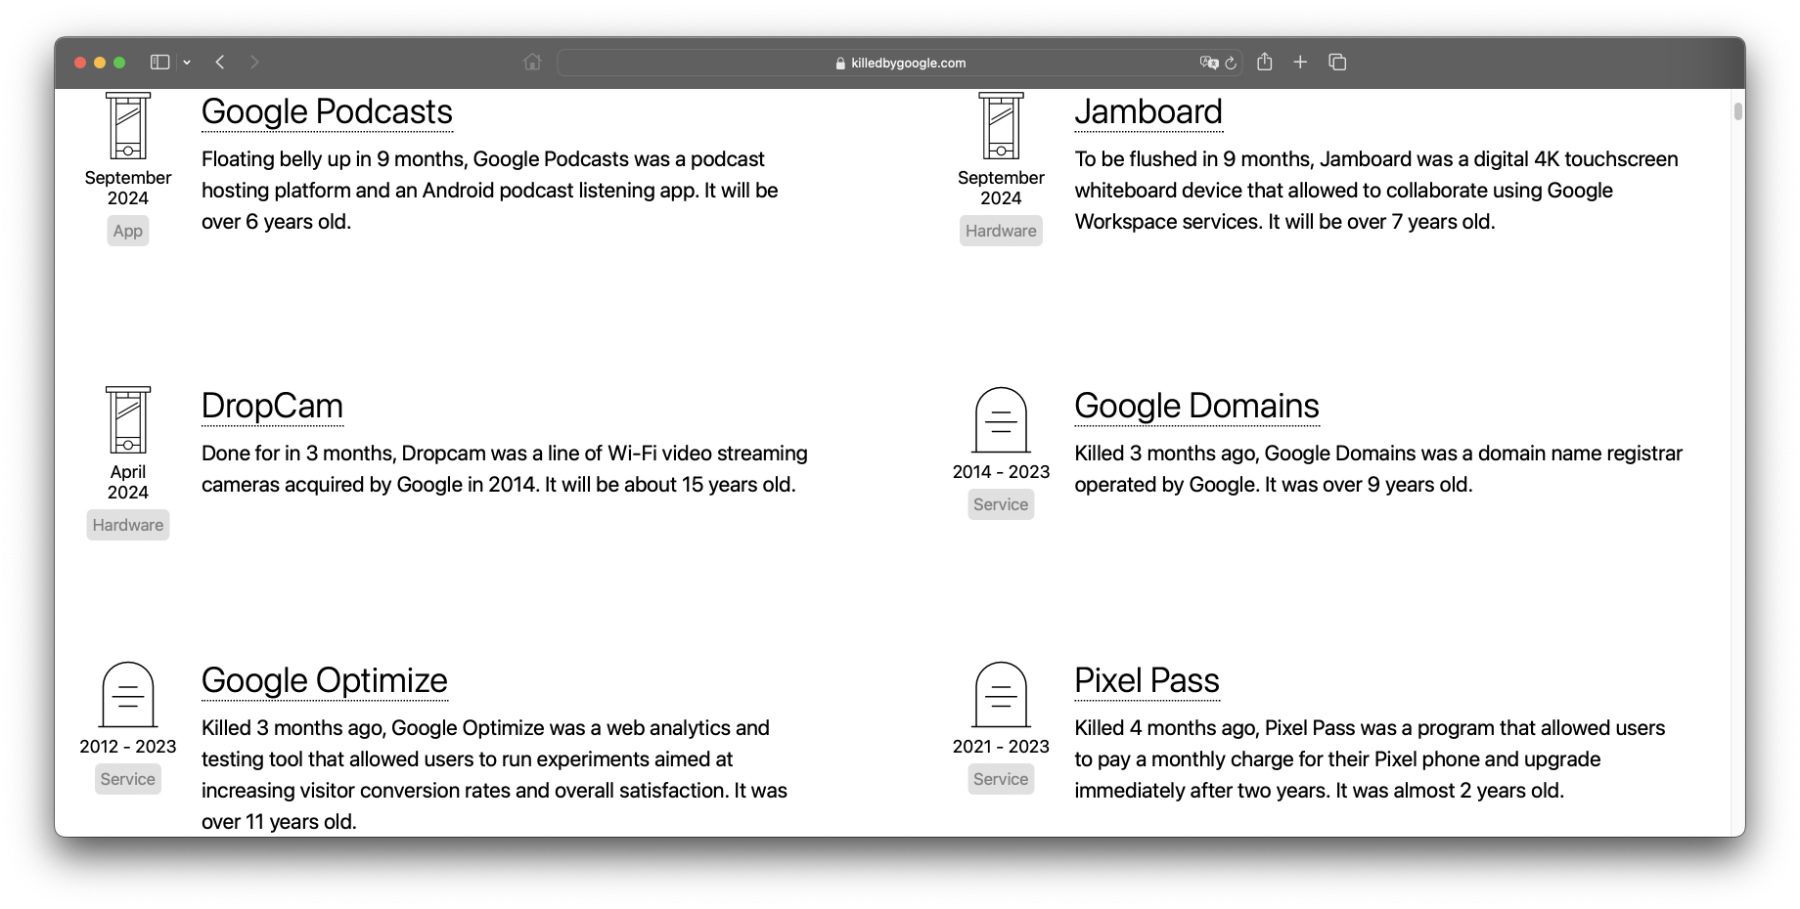The height and width of the screenshot is (909, 1800).
Task: Click the page vertical scrollbar
Action: (x=1738, y=112)
